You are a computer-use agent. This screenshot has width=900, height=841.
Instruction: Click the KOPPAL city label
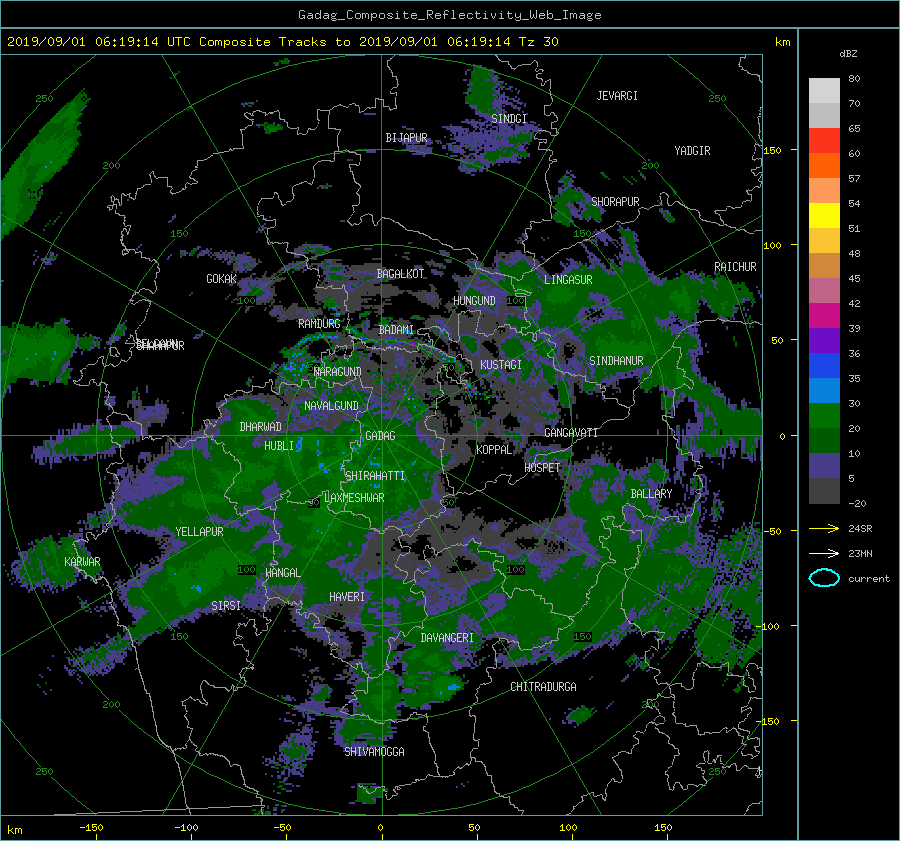tap(494, 449)
